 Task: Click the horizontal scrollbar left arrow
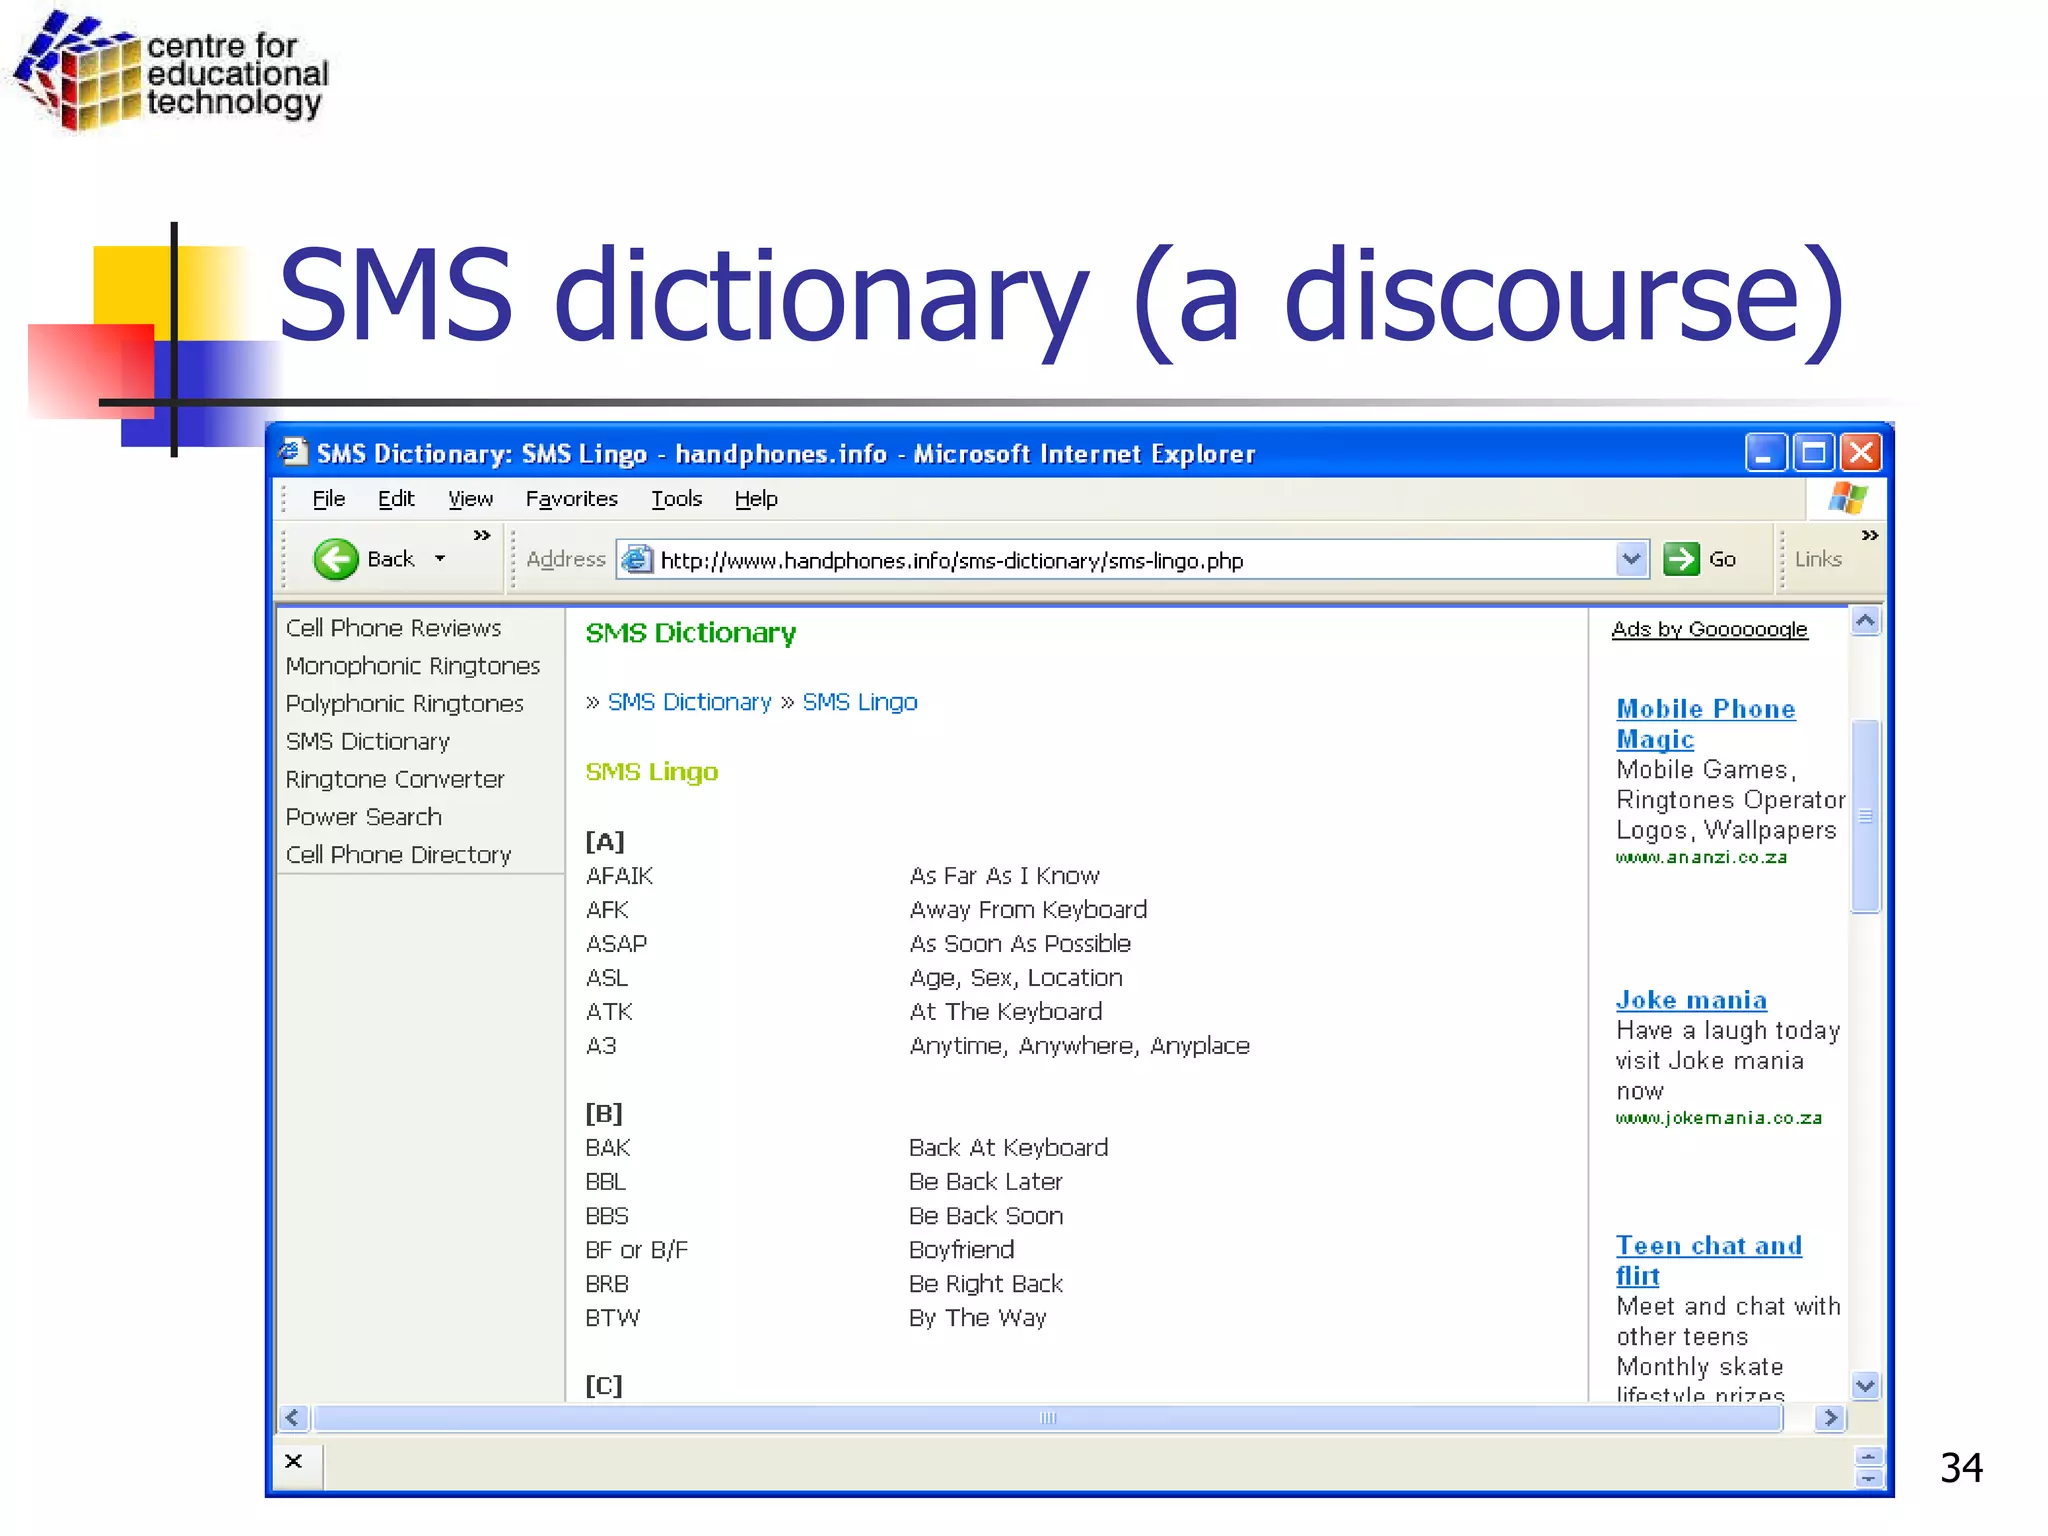[293, 1417]
